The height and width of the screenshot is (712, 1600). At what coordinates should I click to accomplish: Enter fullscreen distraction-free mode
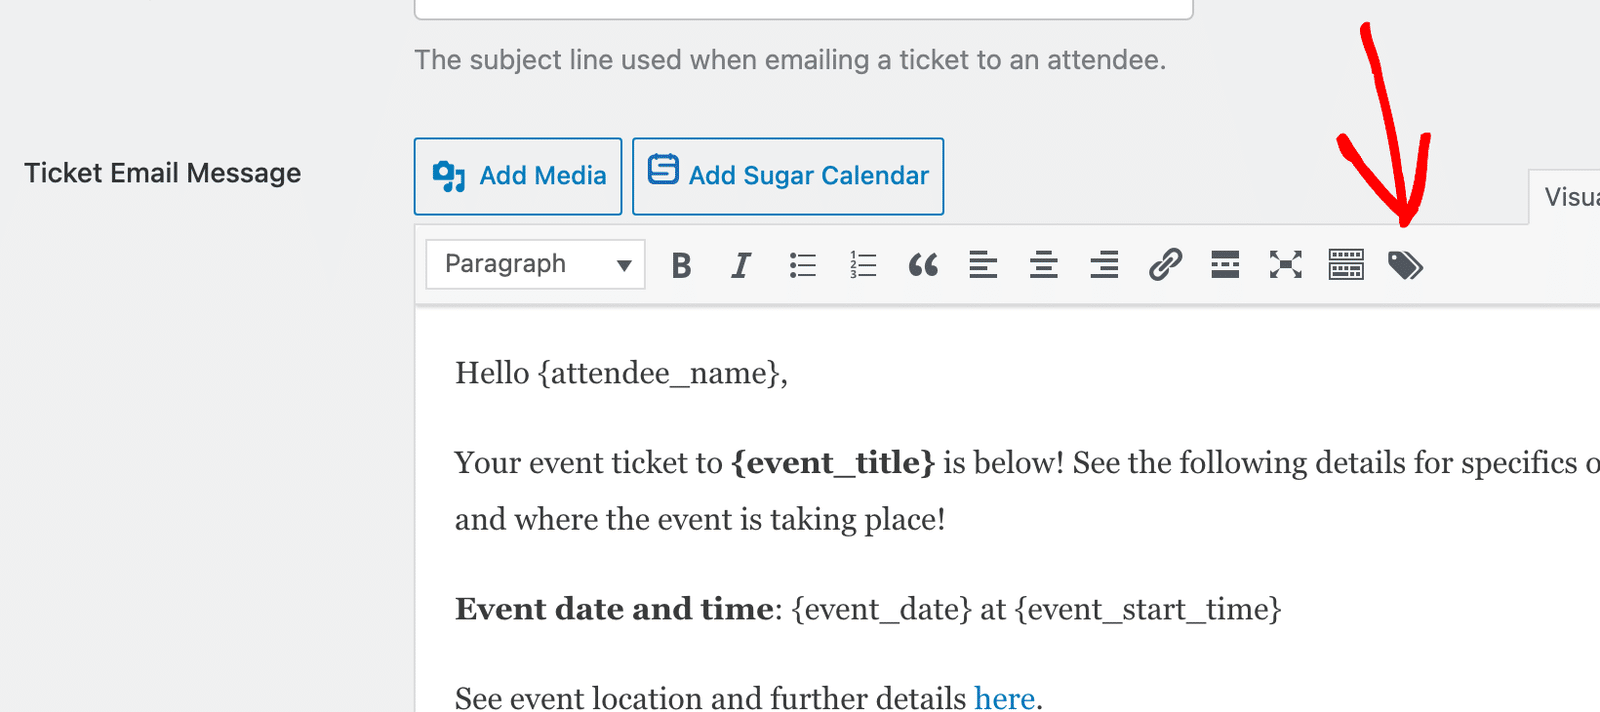pyautogui.click(x=1286, y=265)
